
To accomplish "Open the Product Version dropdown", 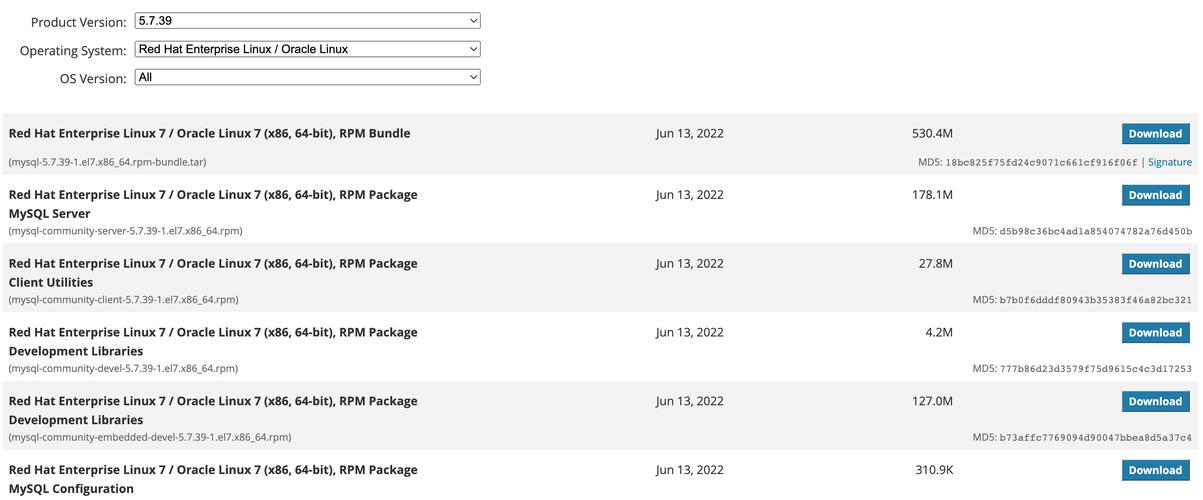I will coord(307,21).
